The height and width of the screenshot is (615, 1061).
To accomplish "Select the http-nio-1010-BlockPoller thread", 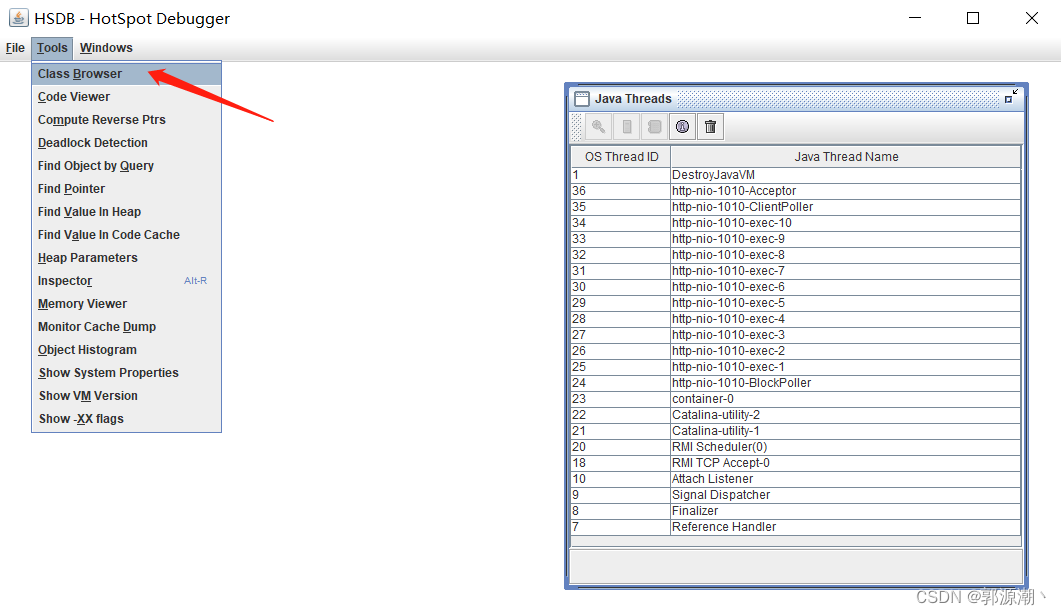I will point(796,383).
